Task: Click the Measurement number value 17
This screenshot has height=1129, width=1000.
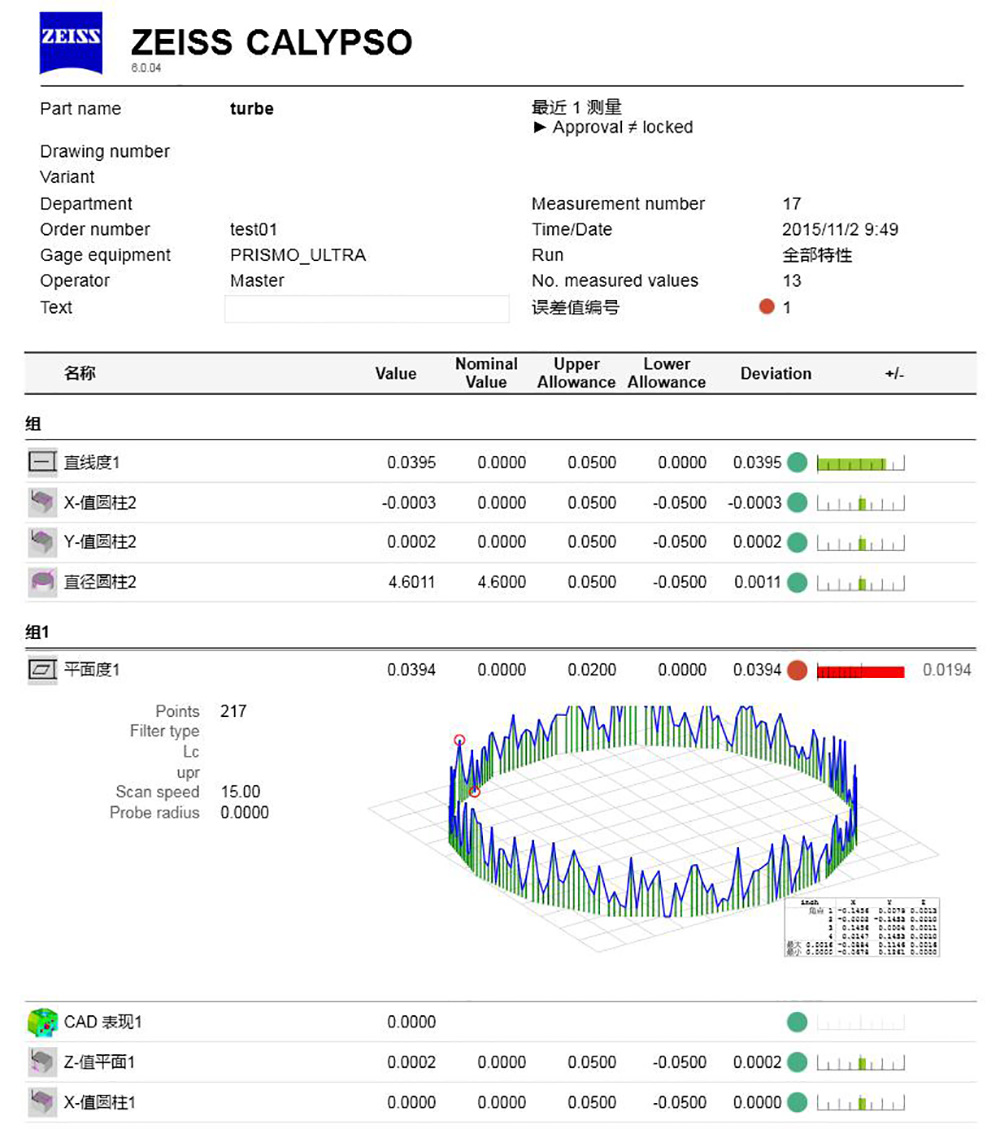Action: tap(792, 204)
